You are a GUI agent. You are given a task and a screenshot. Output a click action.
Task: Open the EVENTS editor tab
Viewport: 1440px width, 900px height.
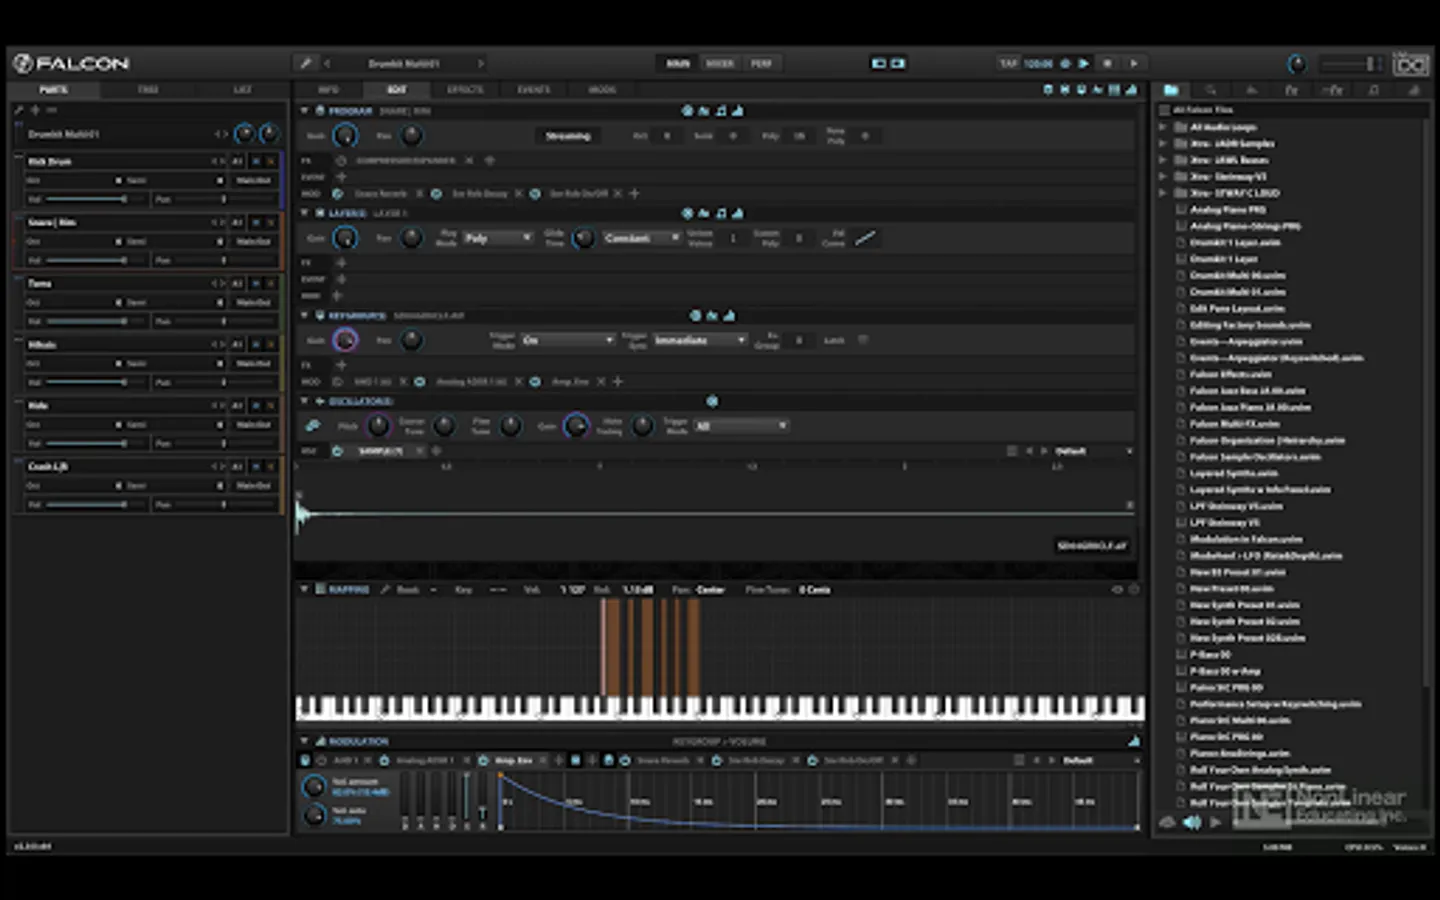tap(534, 90)
